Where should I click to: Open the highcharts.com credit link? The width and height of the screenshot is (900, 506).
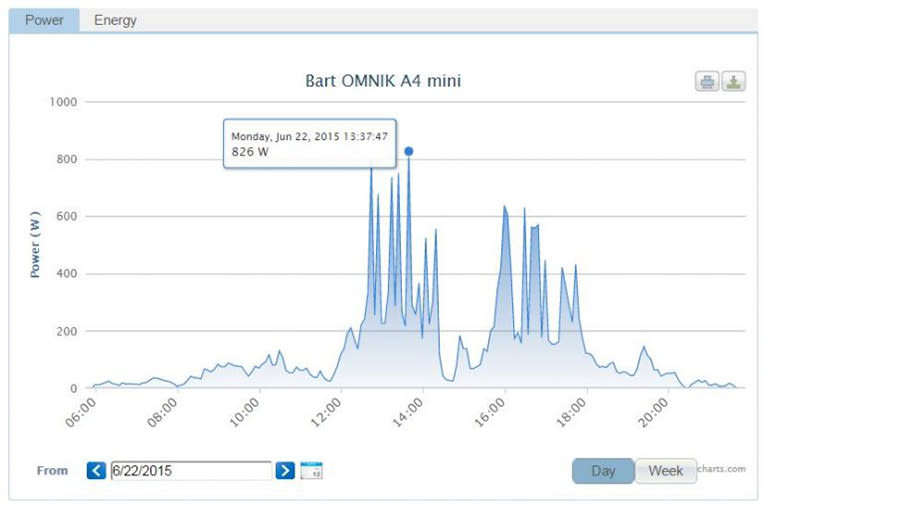(x=722, y=468)
